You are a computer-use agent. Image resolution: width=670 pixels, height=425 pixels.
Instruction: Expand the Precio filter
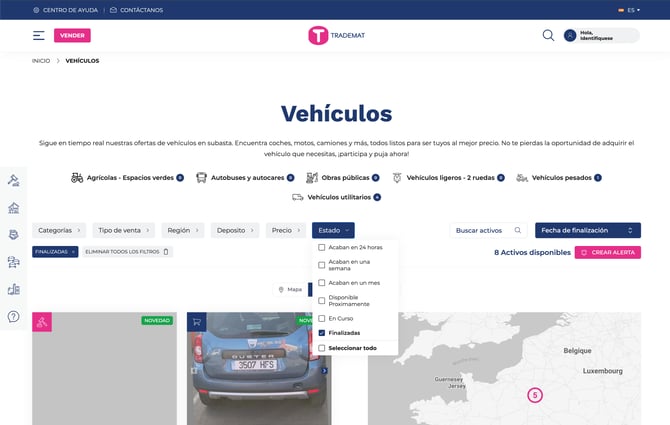(x=286, y=230)
